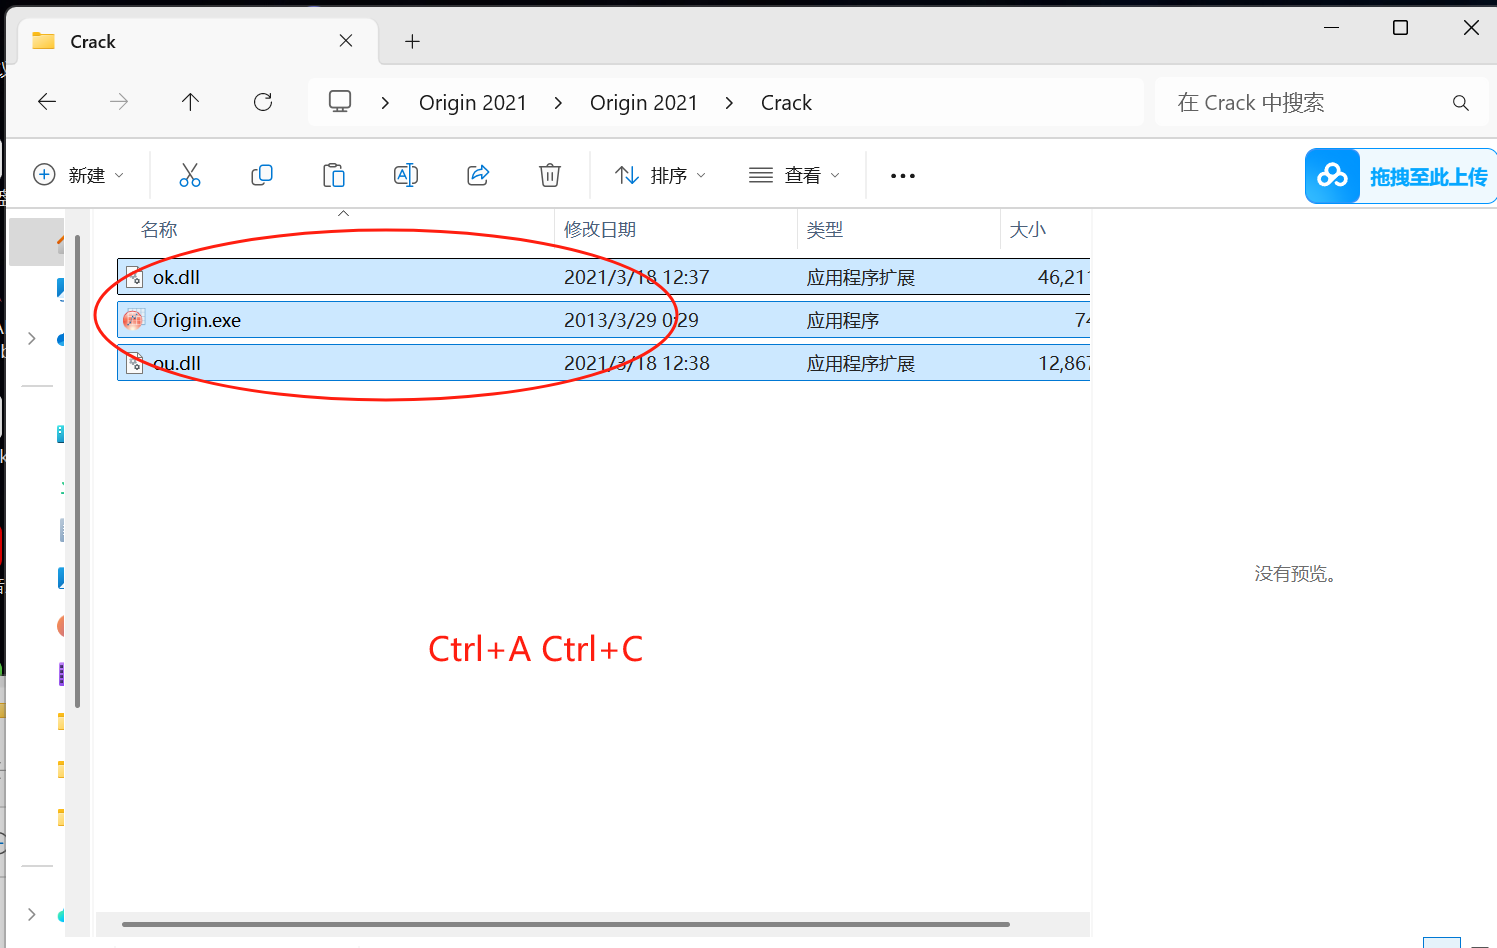Click the Crack breadcrumb in address bar

[x=787, y=103]
